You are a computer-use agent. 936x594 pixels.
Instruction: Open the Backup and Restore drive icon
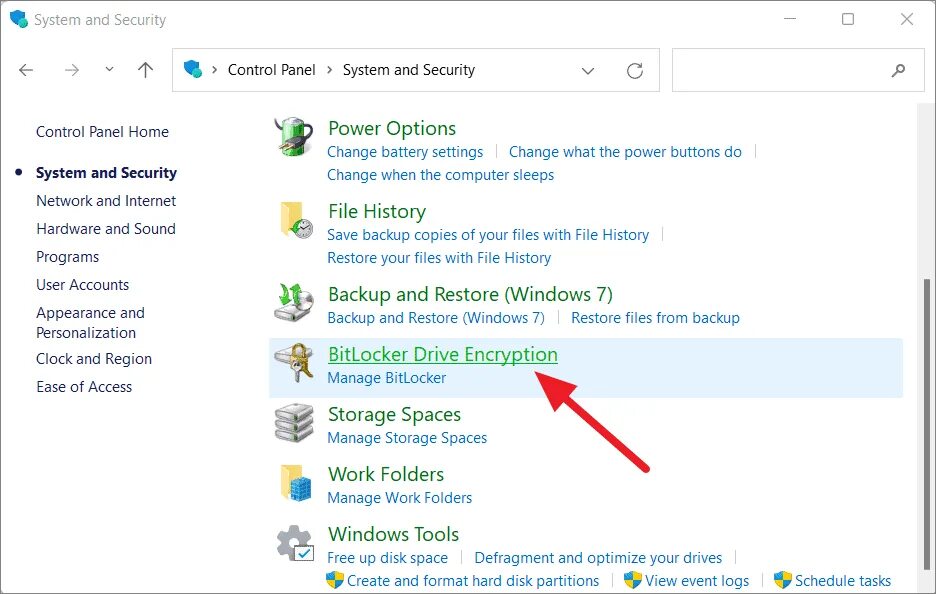[294, 302]
